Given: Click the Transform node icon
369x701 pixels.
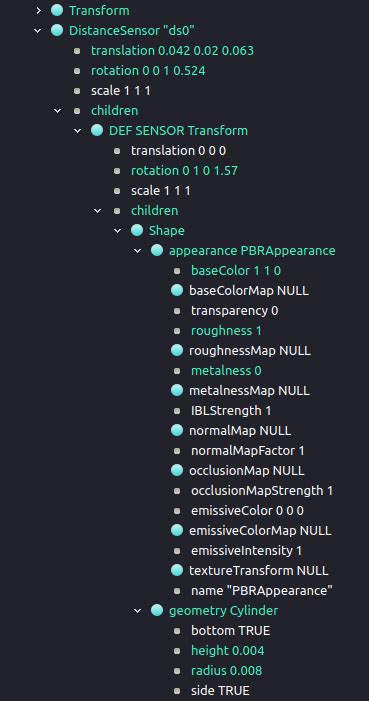Looking at the screenshot, I should click(57, 10).
